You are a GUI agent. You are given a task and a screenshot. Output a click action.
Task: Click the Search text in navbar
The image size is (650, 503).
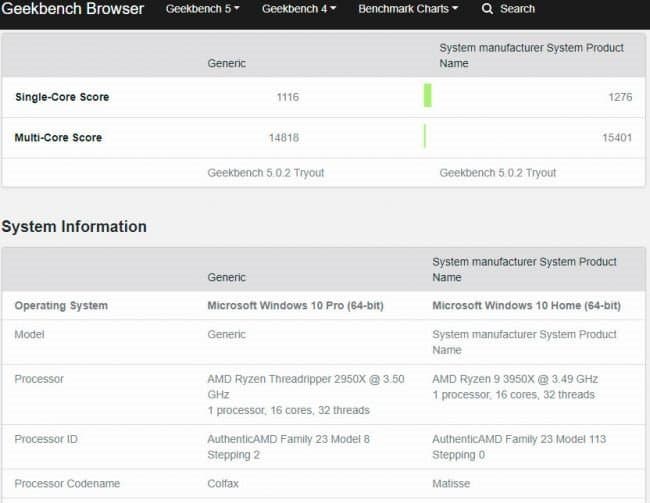pos(517,9)
